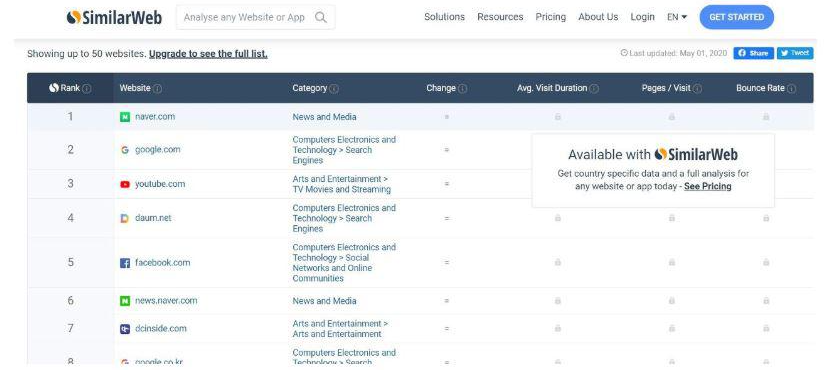Click rank number 5 cell
This screenshot has height=370, width=840.
click(x=71, y=262)
